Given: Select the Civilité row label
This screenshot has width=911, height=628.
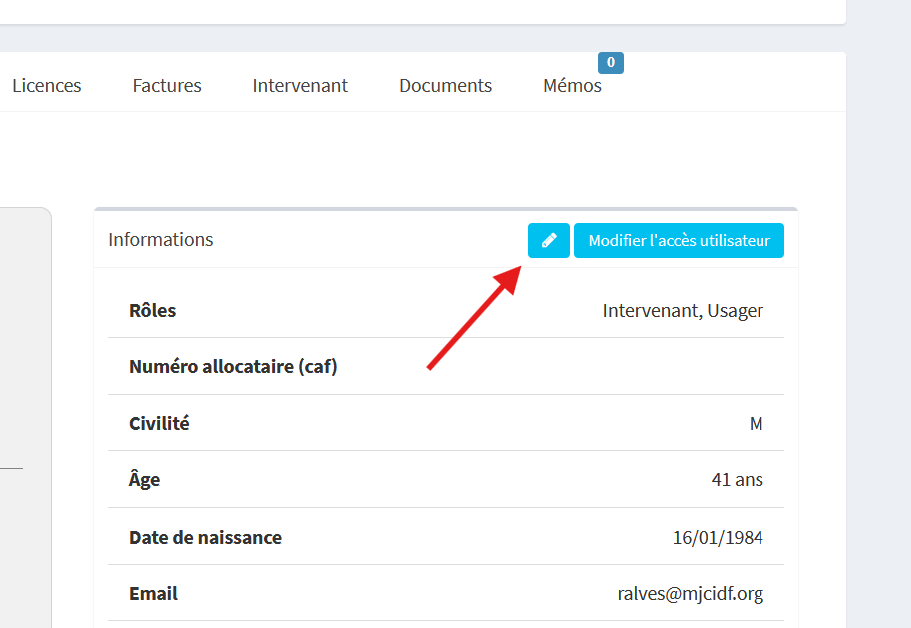Looking at the screenshot, I should click(x=159, y=423).
